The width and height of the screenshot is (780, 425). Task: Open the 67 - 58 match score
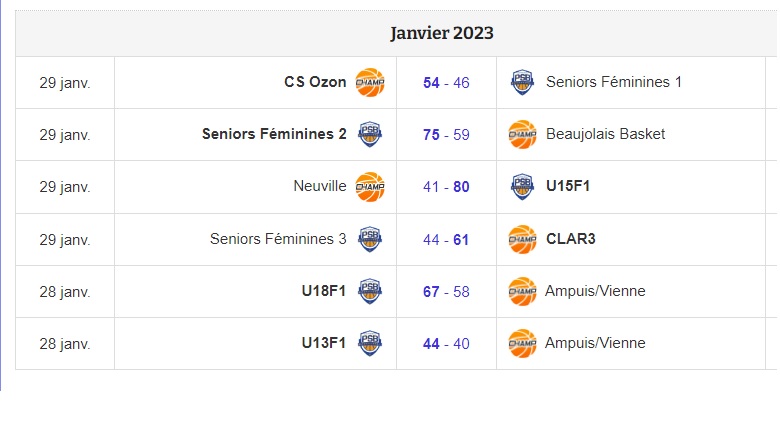coord(446,292)
